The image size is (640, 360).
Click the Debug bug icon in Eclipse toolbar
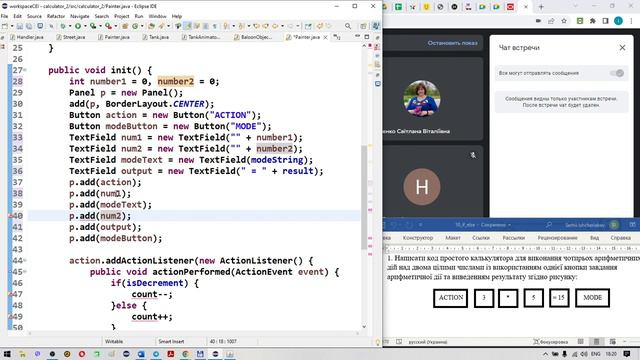pyautogui.click(x=63, y=26)
